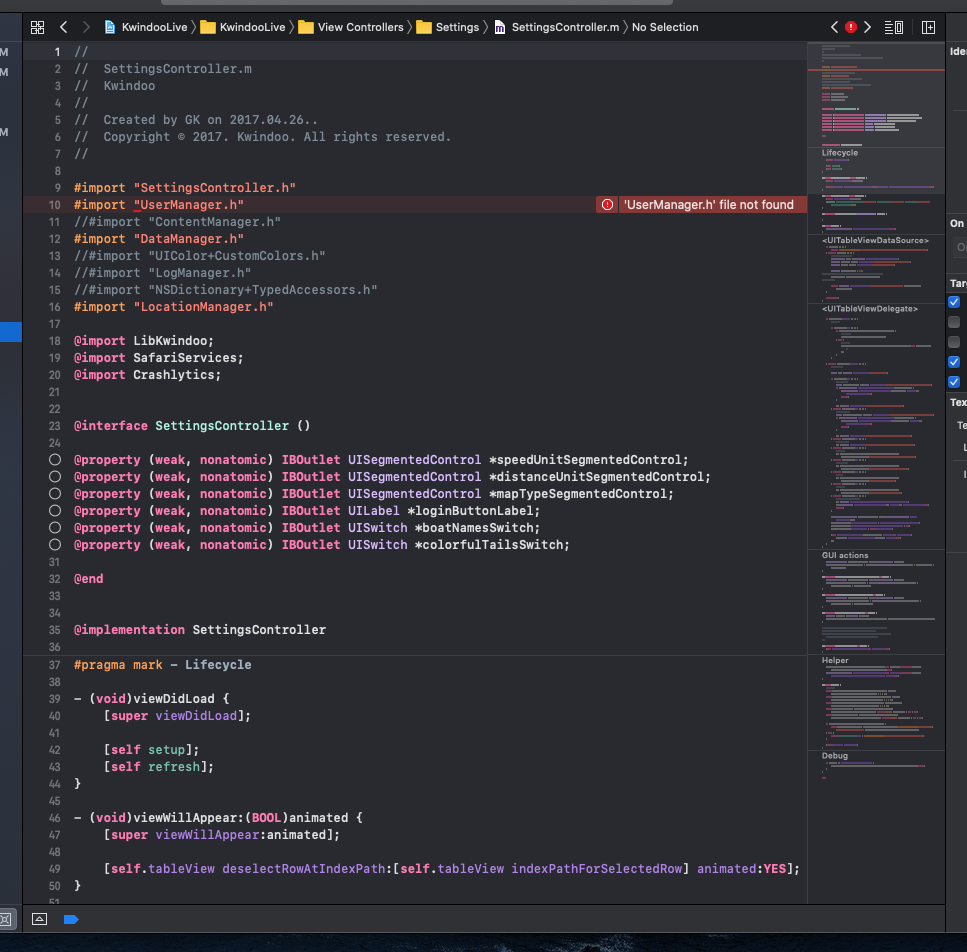Jump to Helper section in minimap
Image resolution: width=967 pixels, height=952 pixels.
[835, 660]
